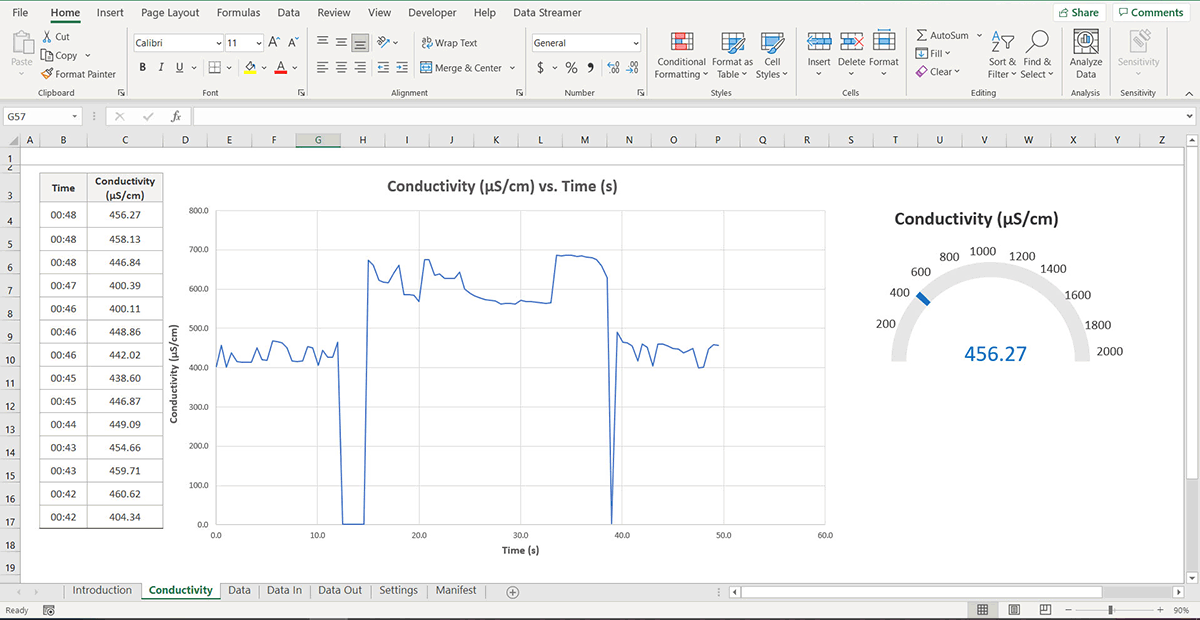Increase decimal places
1200x620 pixels.
(x=613, y=68)
